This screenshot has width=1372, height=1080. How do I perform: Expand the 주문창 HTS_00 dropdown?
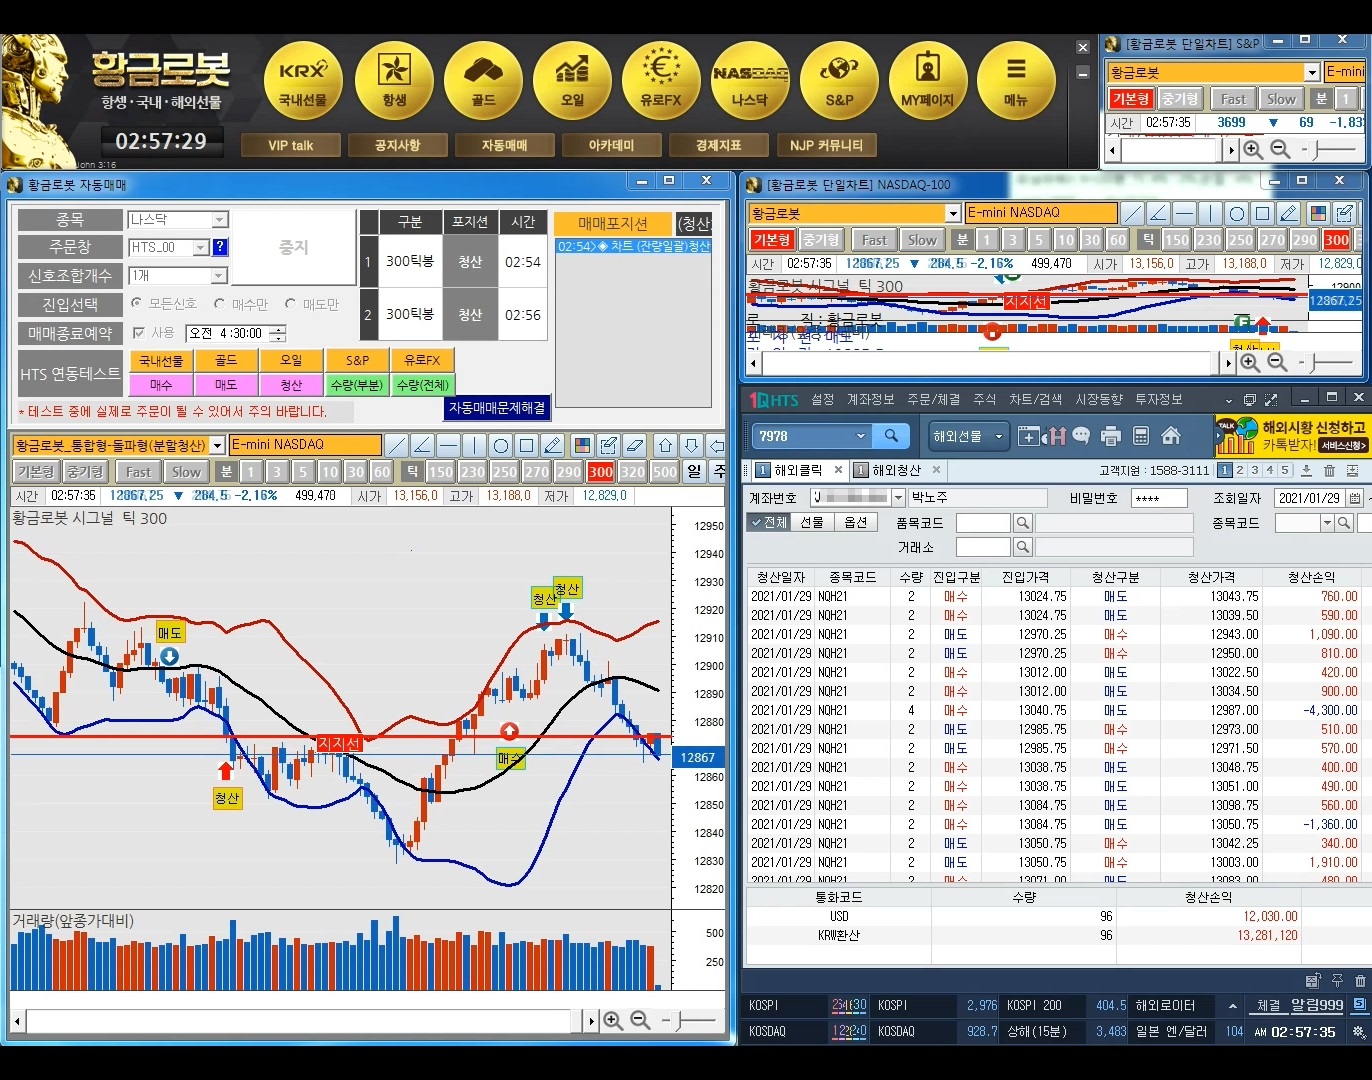(200, 247)
